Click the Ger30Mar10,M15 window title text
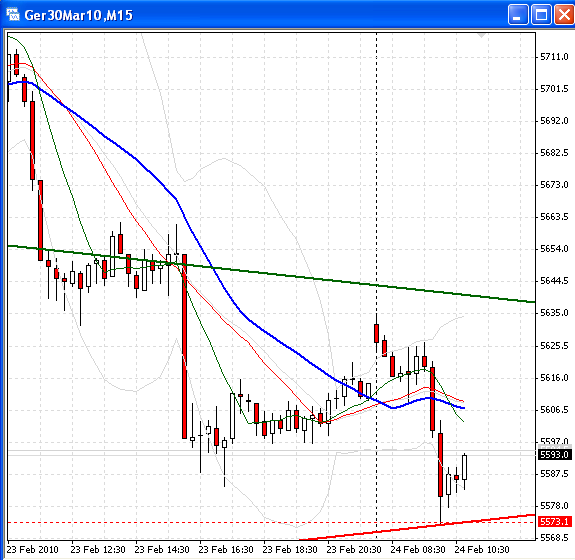 click(x=78, y=15)
